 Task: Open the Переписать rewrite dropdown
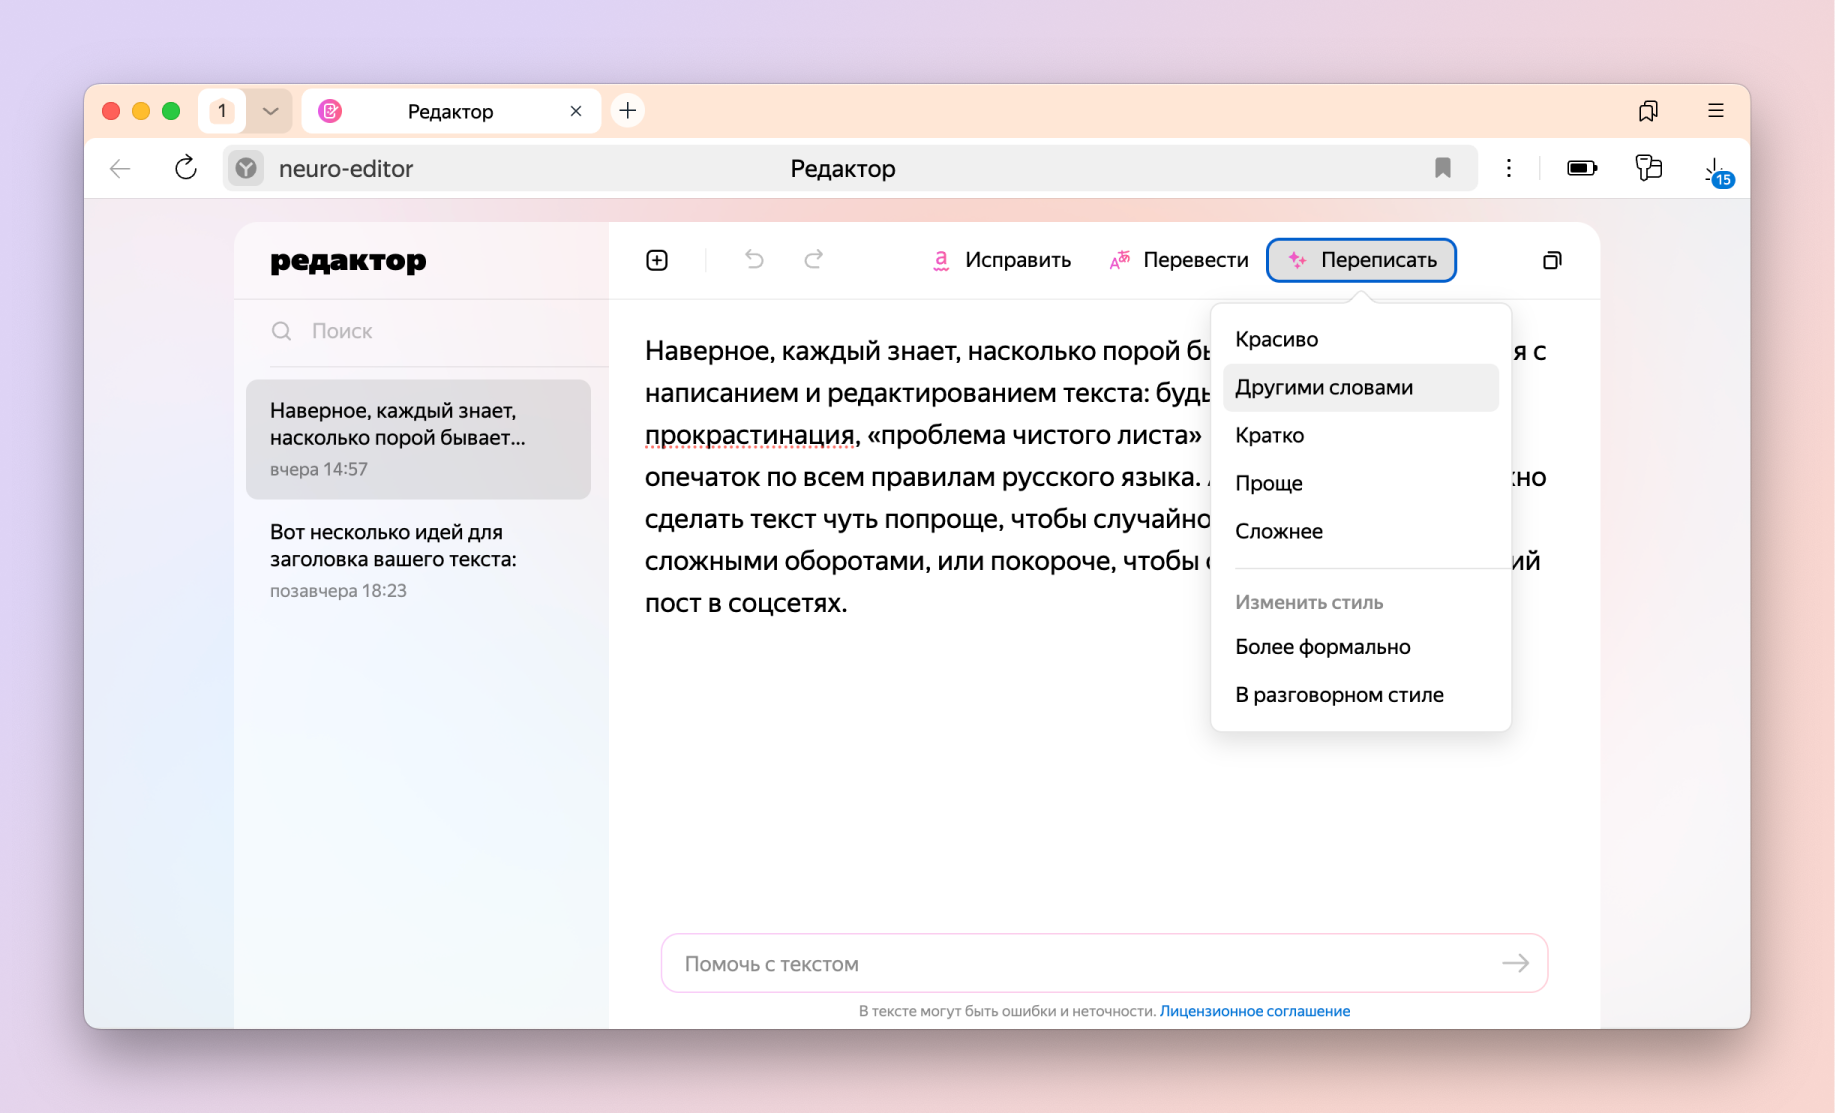1361,260
